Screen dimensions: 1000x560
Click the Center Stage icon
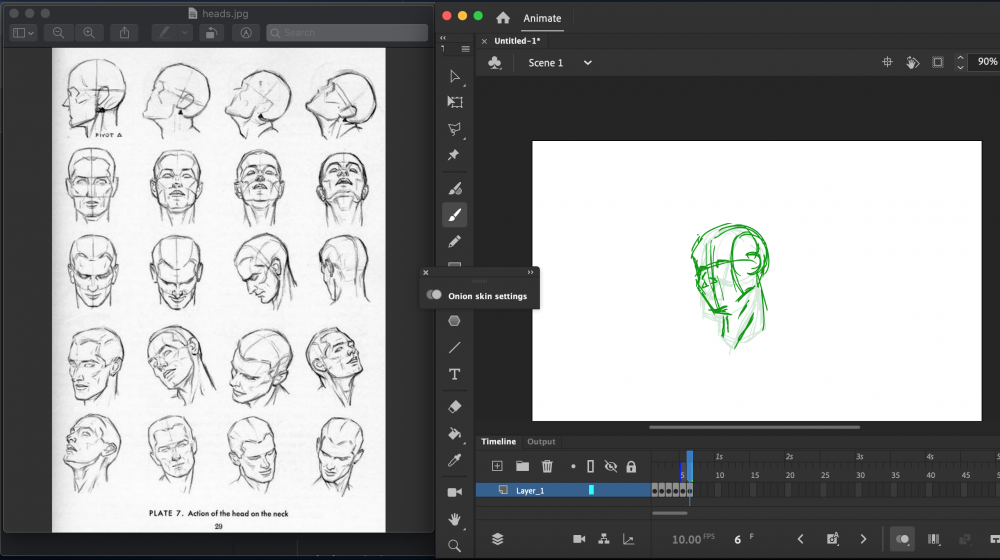tap(887, 62)
